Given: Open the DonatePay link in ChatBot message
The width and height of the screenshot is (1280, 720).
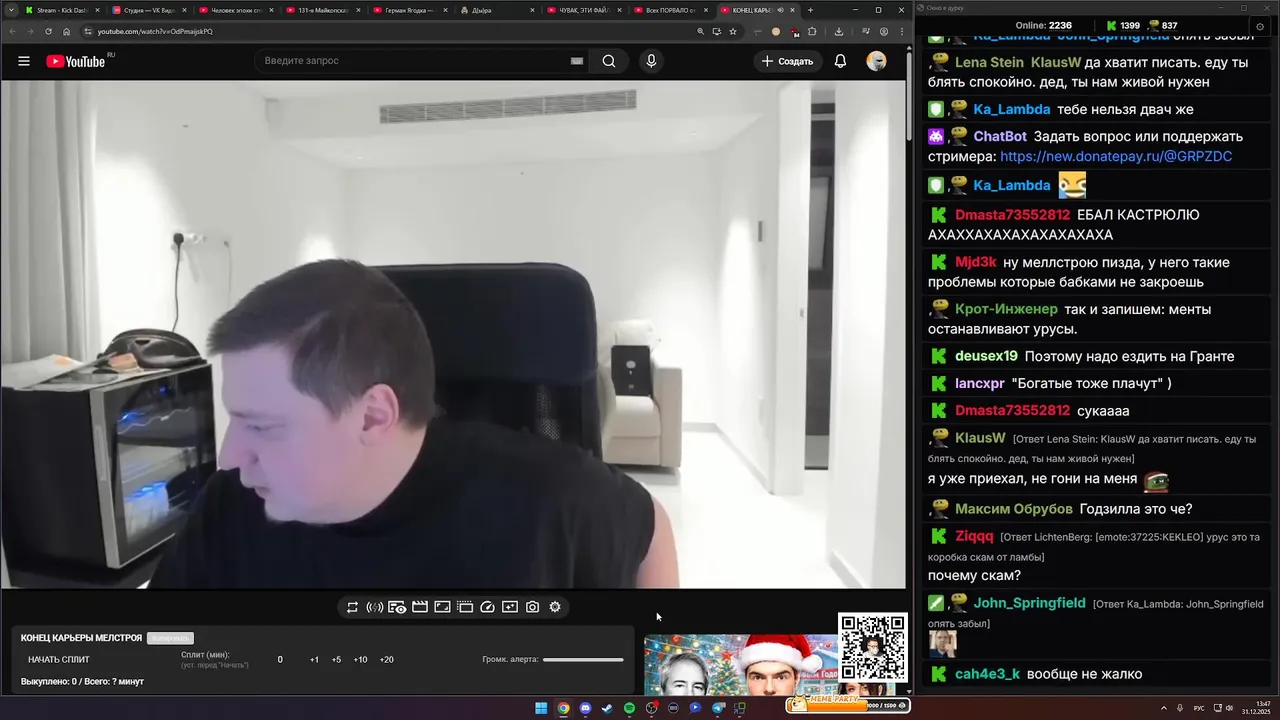Looking at the screenshot, I should coord(1116,157).
